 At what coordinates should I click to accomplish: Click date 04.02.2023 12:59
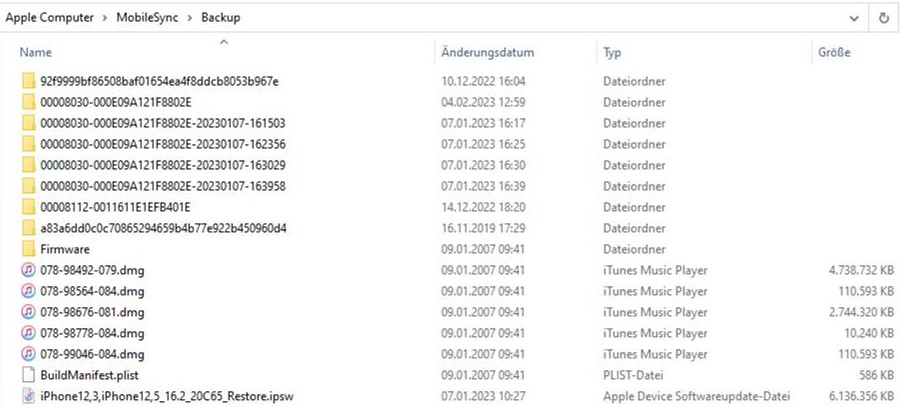(483, 102)
